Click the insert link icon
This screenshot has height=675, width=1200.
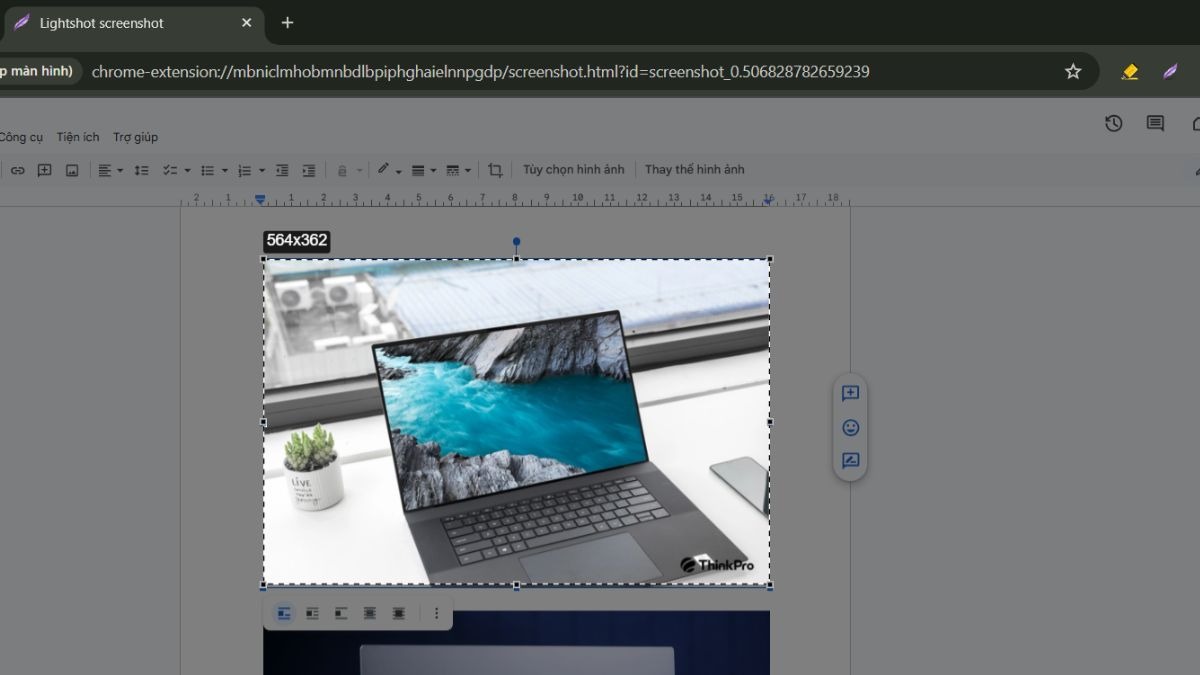[18, 170]
